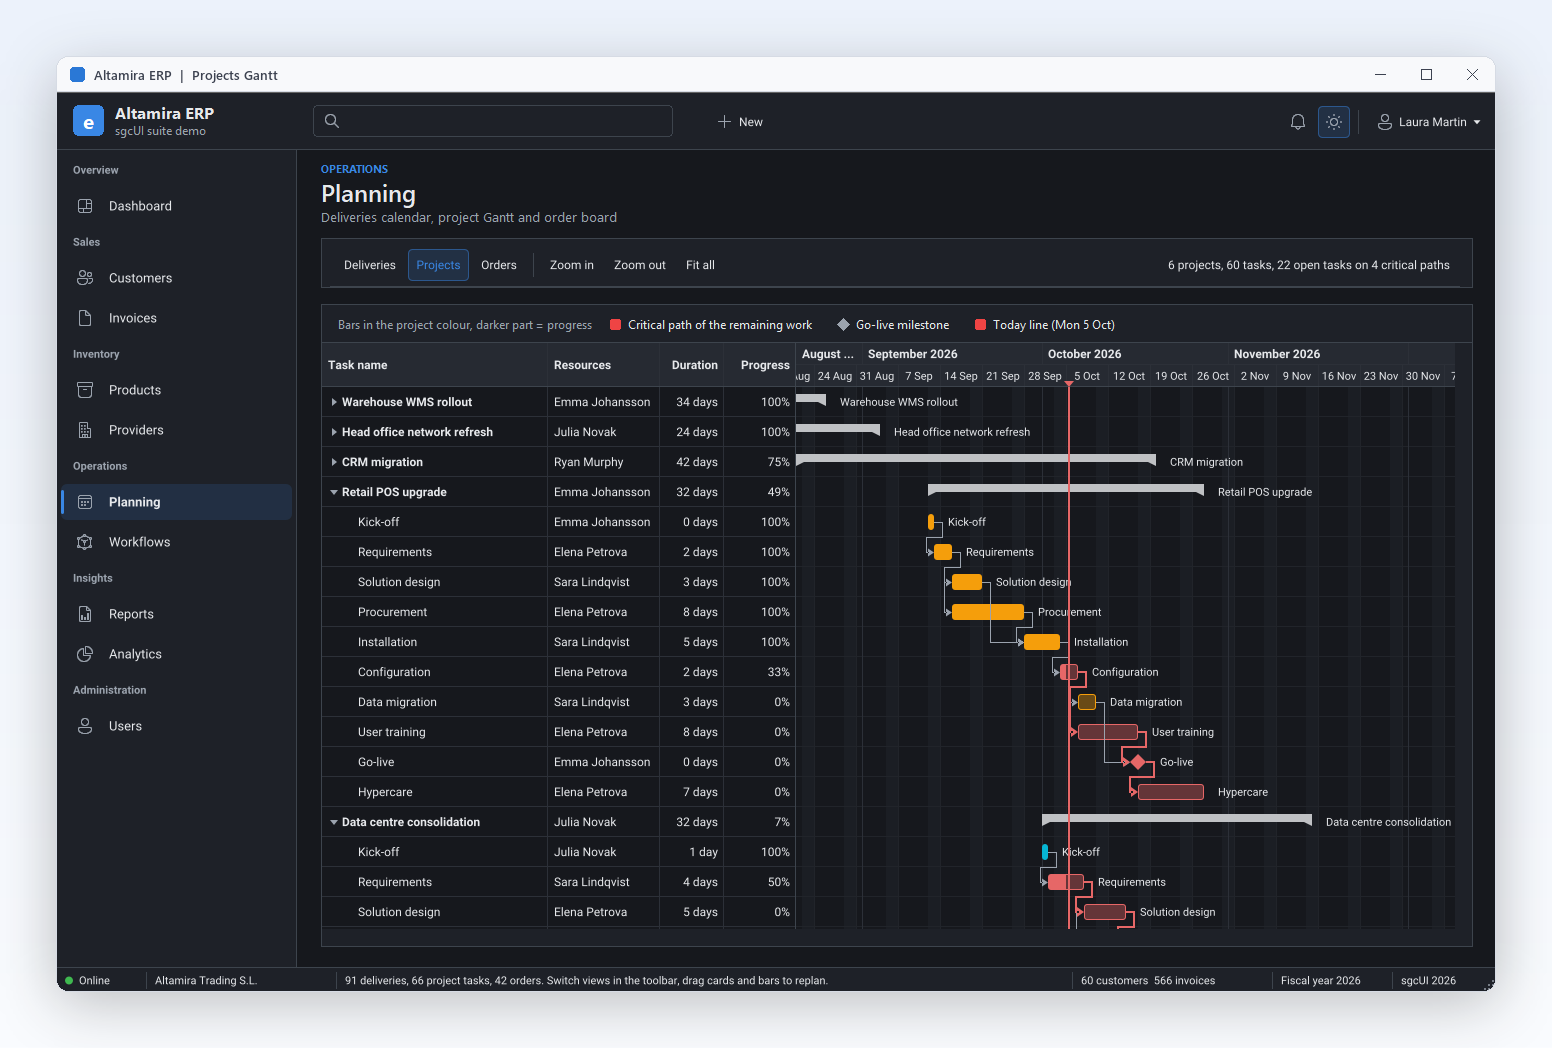The height and width of the screenshot is (1048, 1552).
Task: Select the Data migration task name
Action: 397,702
